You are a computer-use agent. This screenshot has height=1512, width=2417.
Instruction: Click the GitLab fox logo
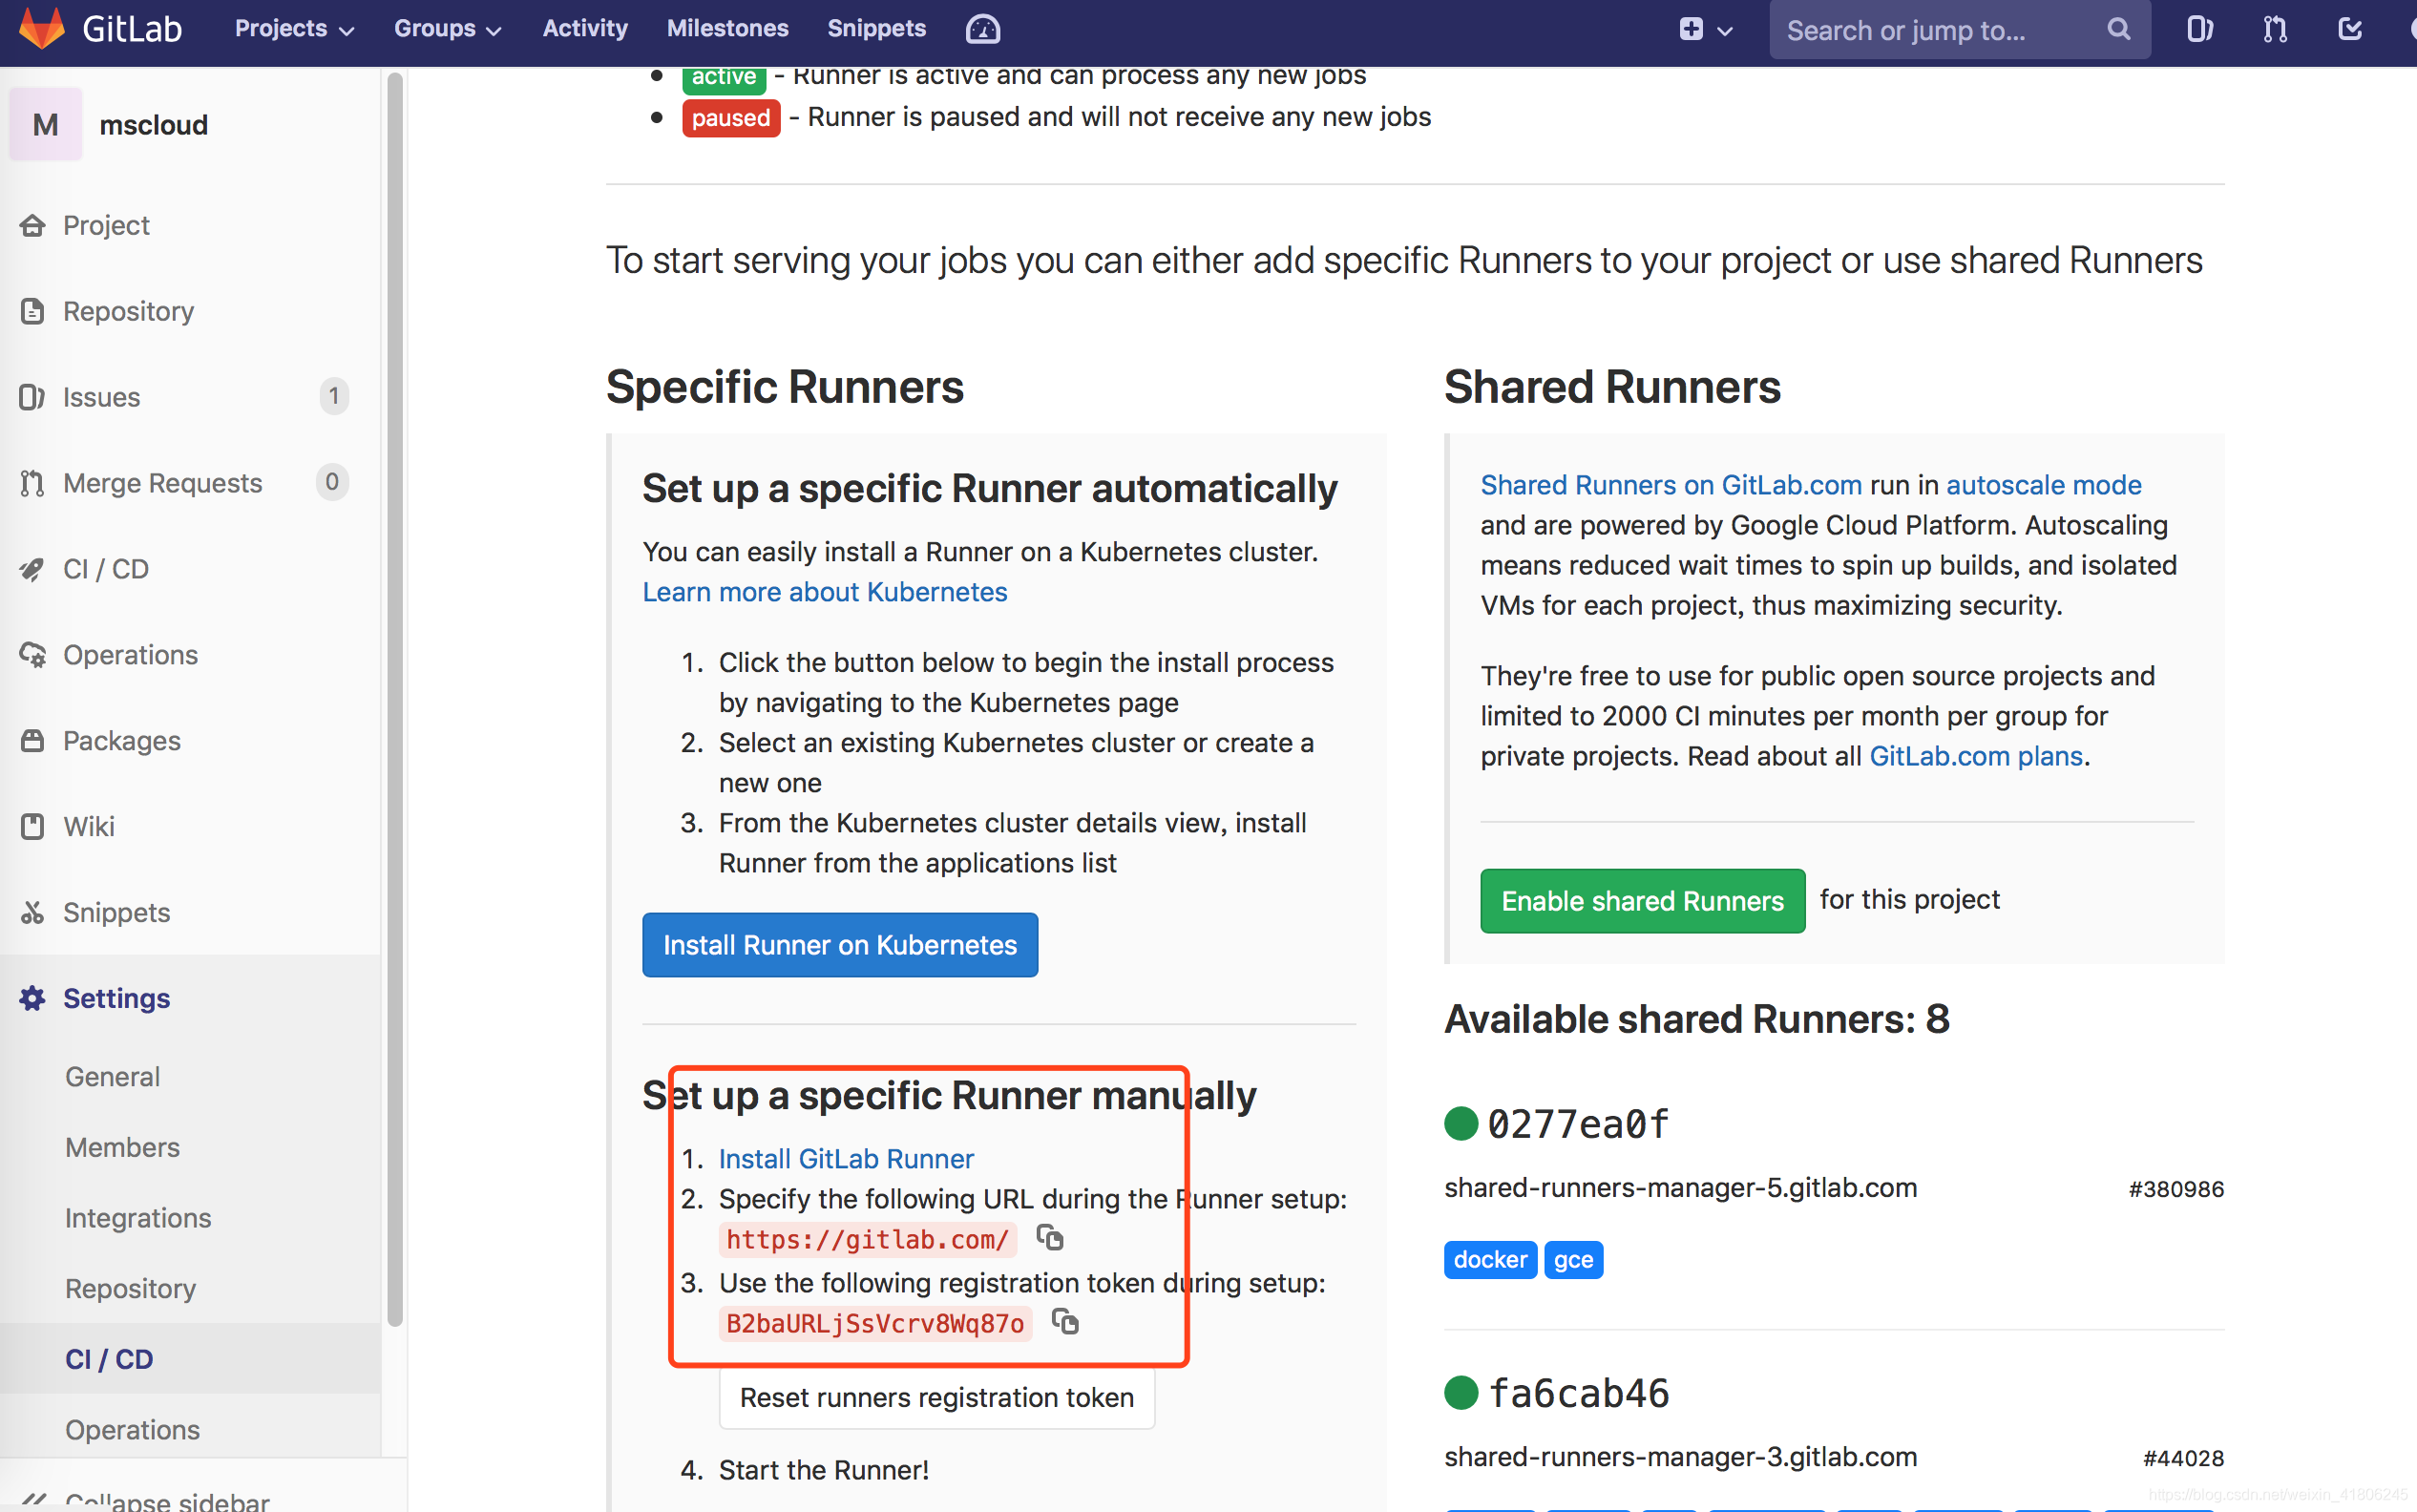[42, 28]
